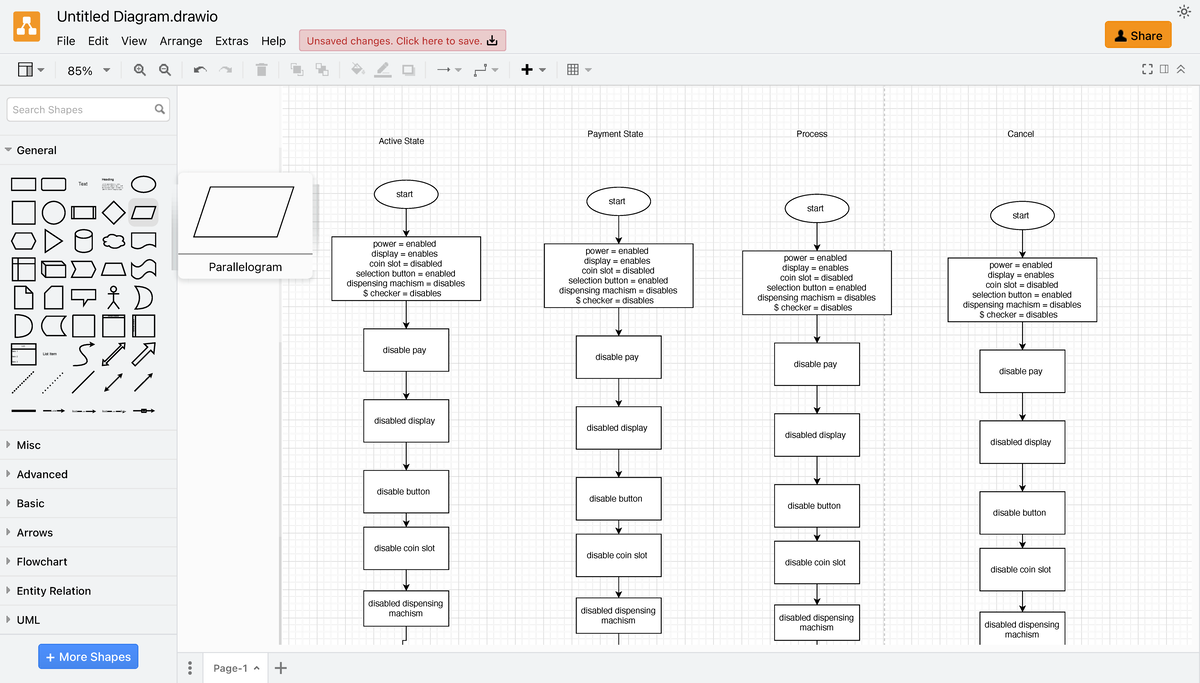Enter fullscreen with the fullscreen icon
Screen dimensions: 1200x683
pos(1146,68)
